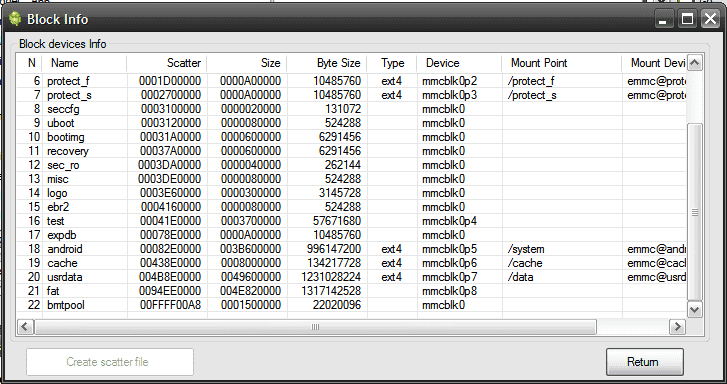The width and height of the screenshot is (727, 384).
Task: Click the horizontal scrollbar left arrow
Action: click(25, 326)
